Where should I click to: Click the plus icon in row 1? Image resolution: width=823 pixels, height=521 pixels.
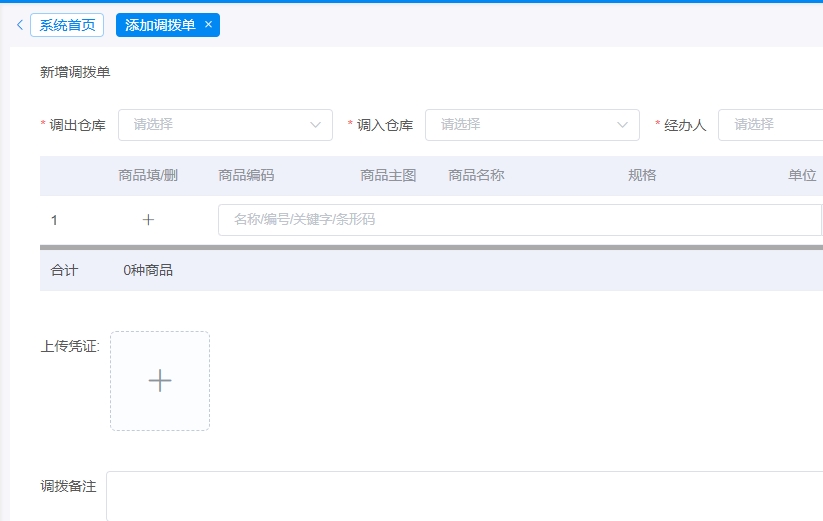tap(148, 220)
